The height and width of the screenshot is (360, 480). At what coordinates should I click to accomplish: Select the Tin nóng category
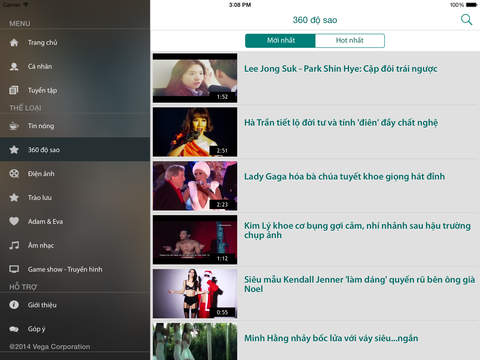coord(75,126)
